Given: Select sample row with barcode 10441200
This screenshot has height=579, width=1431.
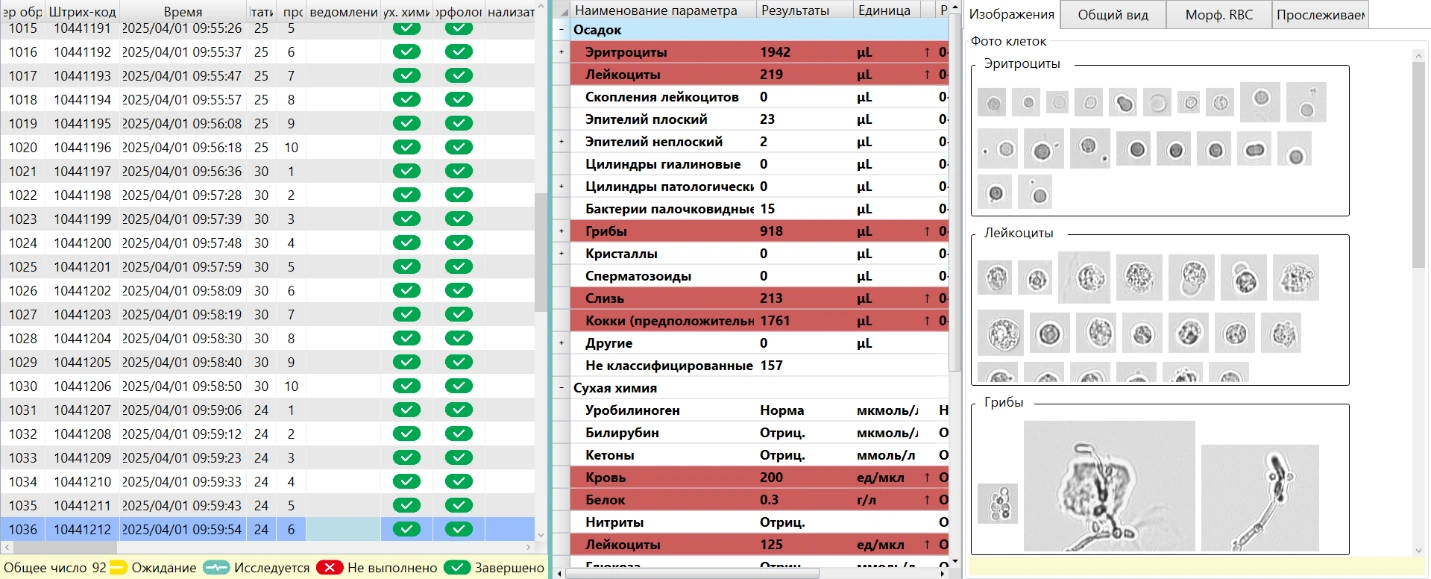Looking at the screenshot, I should (x=83, y=243).
